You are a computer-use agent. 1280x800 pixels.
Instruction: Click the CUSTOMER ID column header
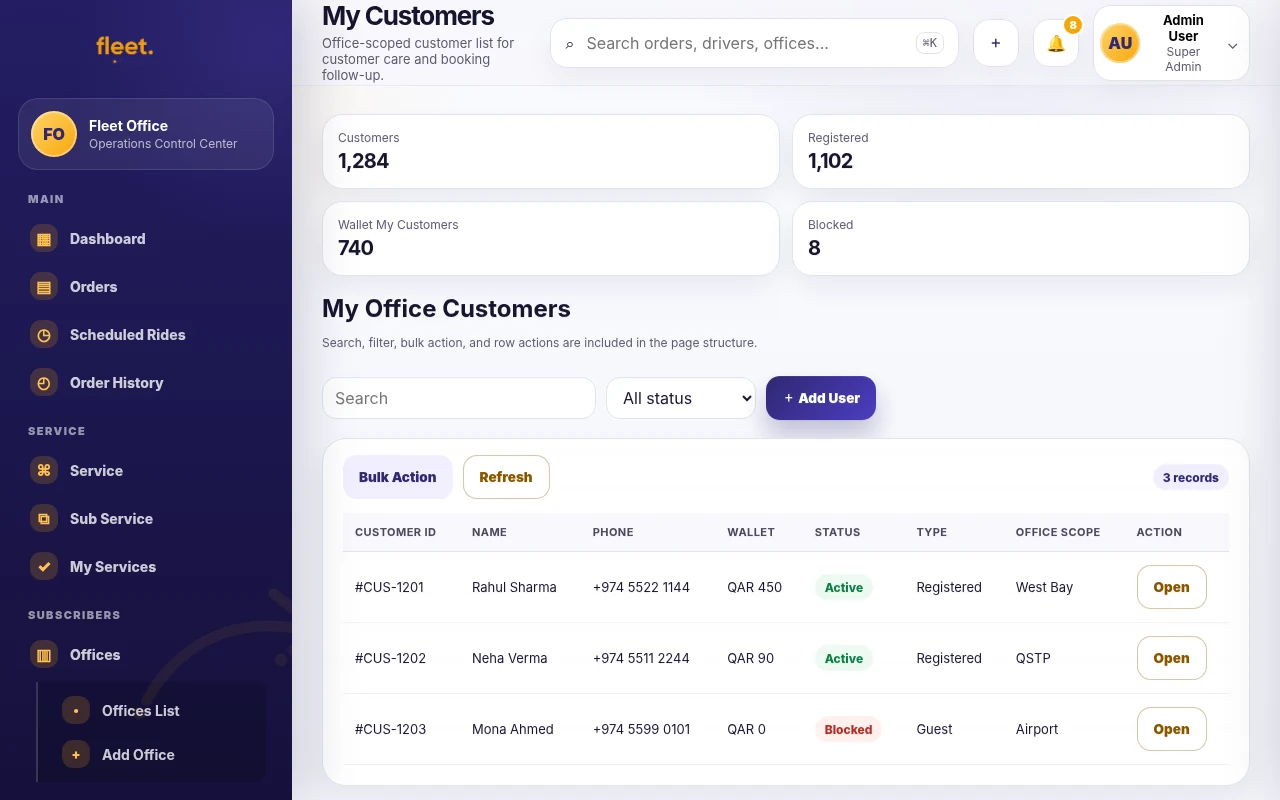(x=395, y=532)
